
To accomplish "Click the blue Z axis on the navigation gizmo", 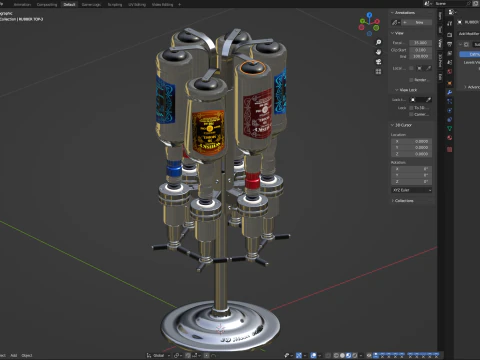I will tap(369, 15).
